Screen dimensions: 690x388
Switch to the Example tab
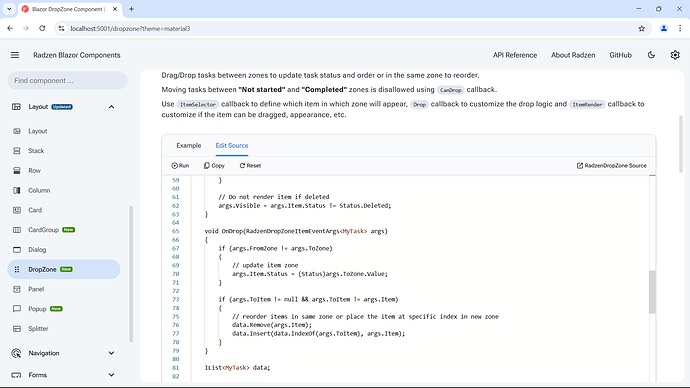[x=189, y=146]
